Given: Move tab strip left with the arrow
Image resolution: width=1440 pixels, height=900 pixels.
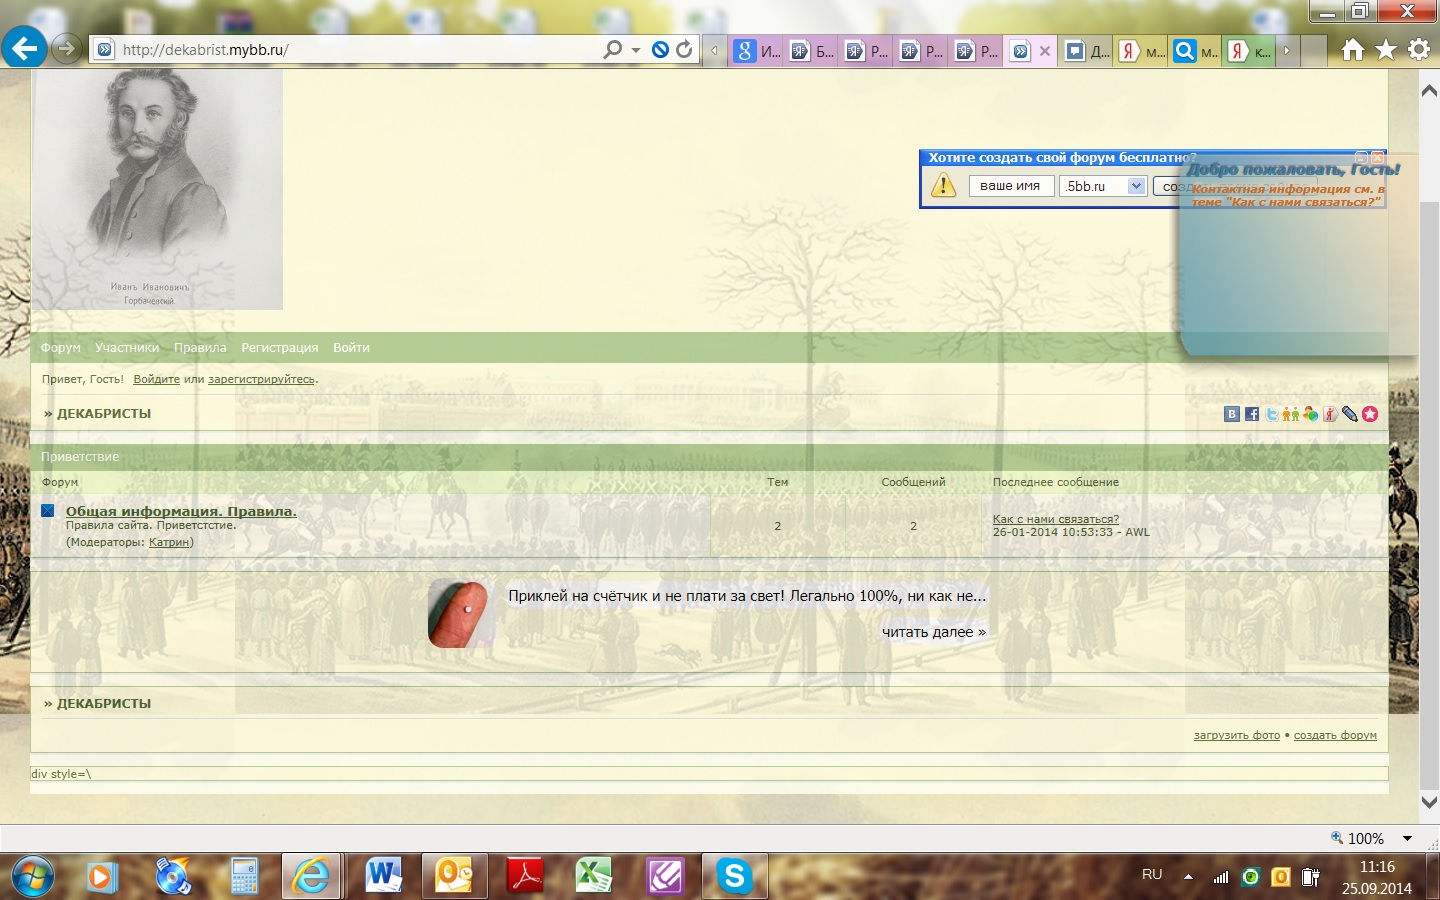Looking at the screenshot, I should point(714,50).
